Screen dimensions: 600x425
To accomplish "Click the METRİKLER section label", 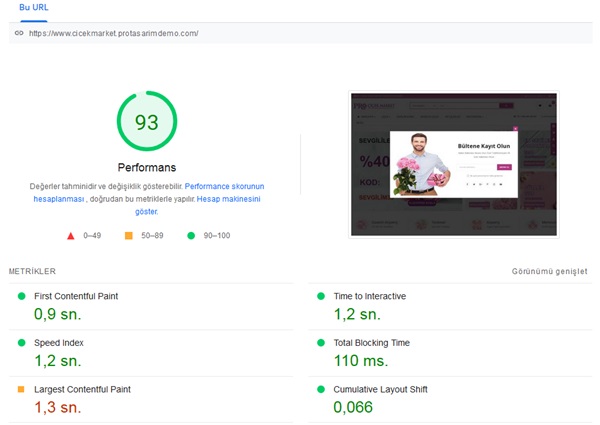I will pyautogui.click(x=32, y=271).
